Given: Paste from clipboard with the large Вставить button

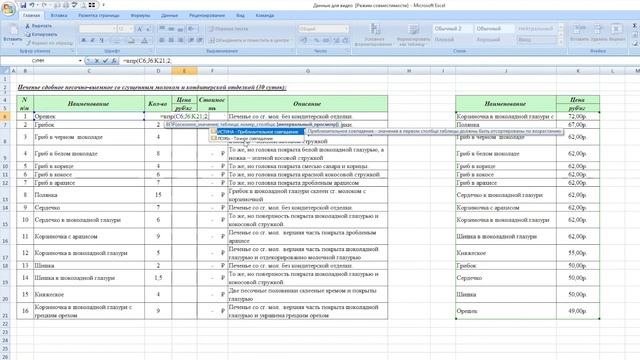Looking at the screenshot, I should 12,33.
